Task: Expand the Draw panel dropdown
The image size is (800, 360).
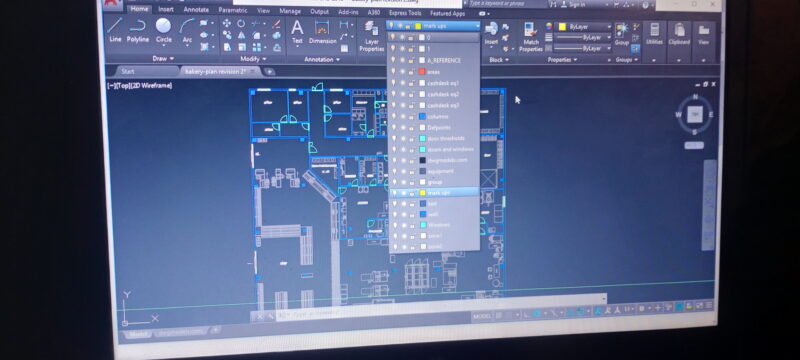Action: (164, 59)
